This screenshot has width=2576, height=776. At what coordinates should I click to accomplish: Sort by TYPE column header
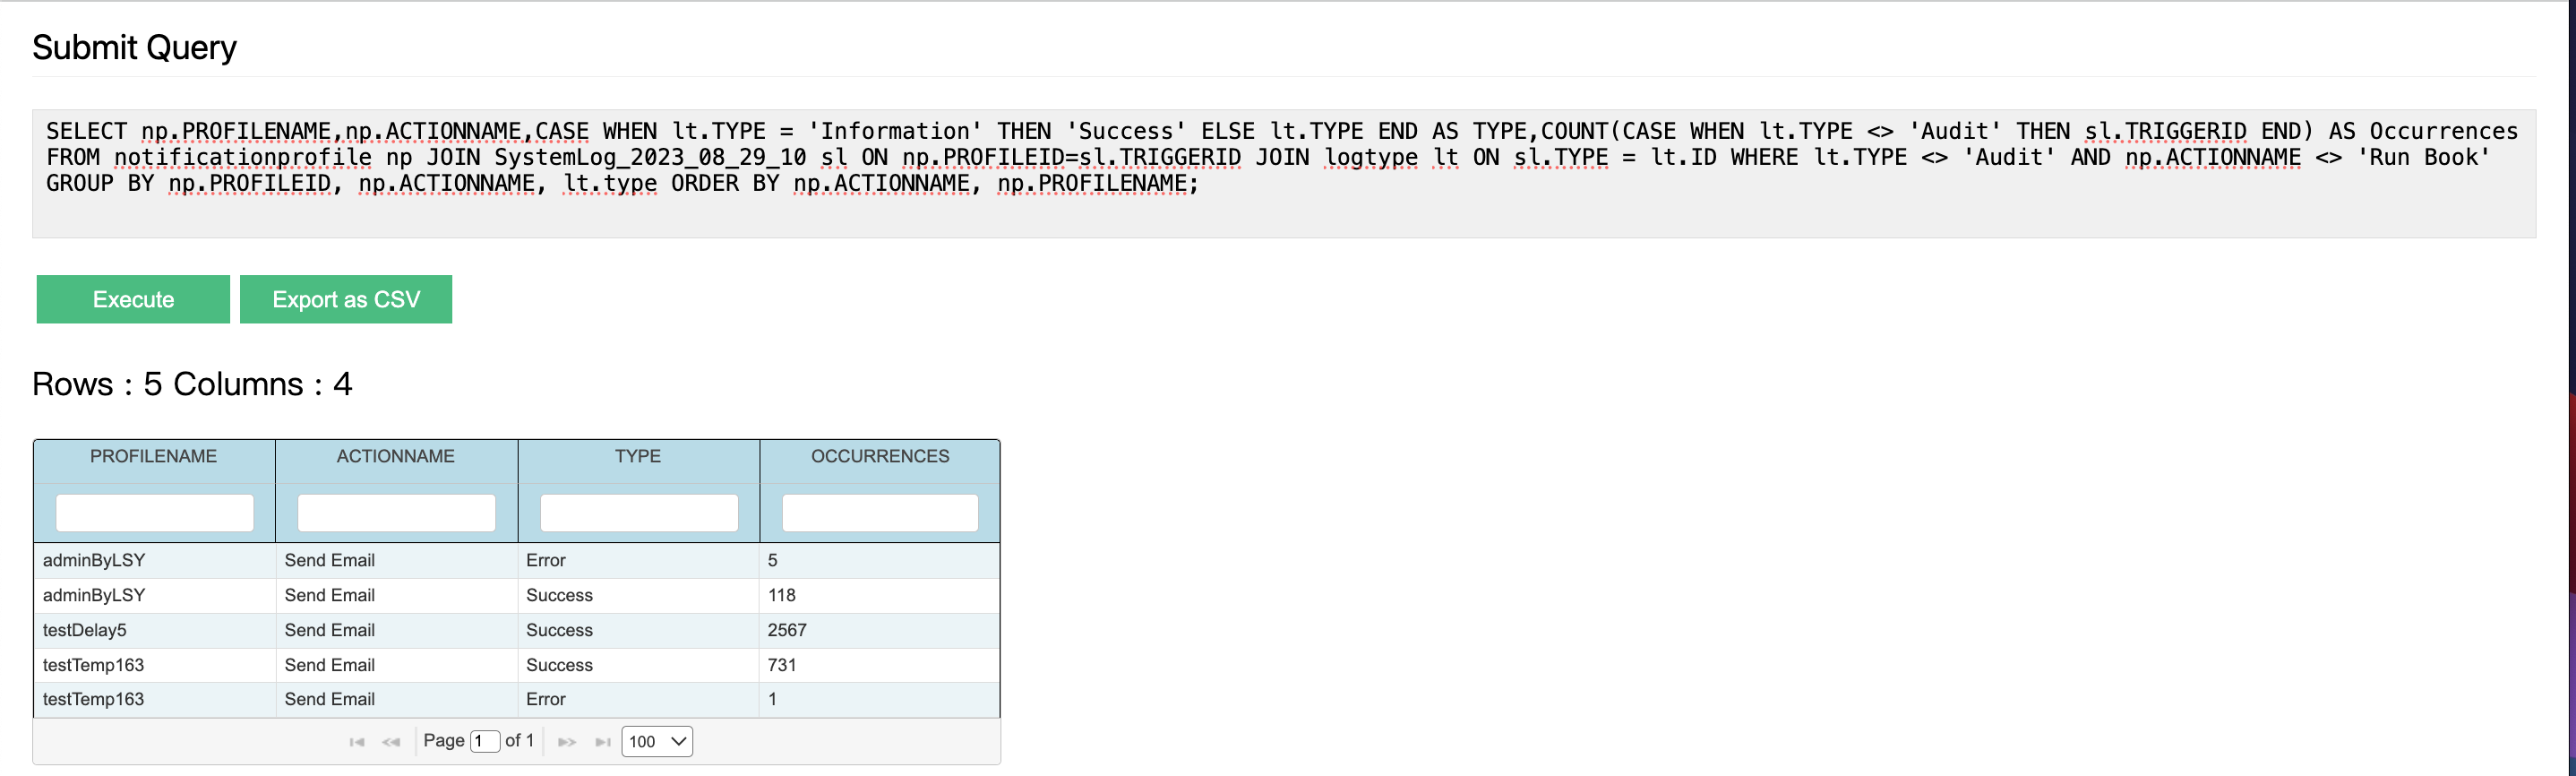pyautogui.click(x=638, y=456)
